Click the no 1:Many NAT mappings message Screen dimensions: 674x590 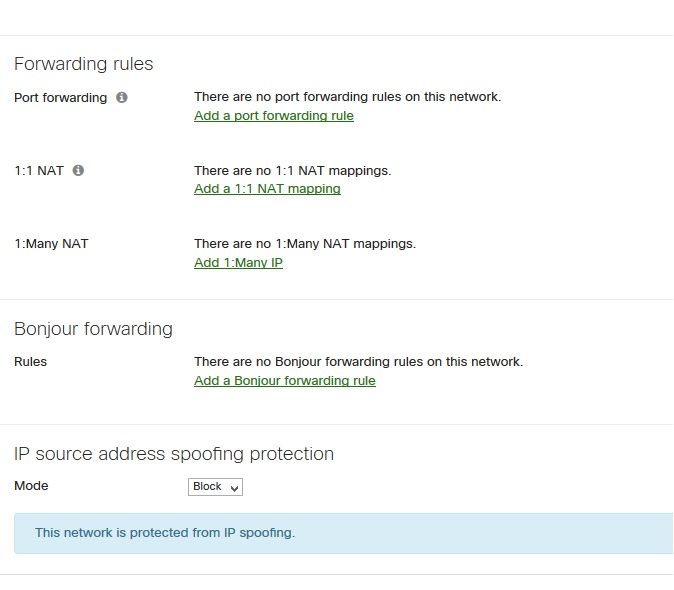point(304,244)
